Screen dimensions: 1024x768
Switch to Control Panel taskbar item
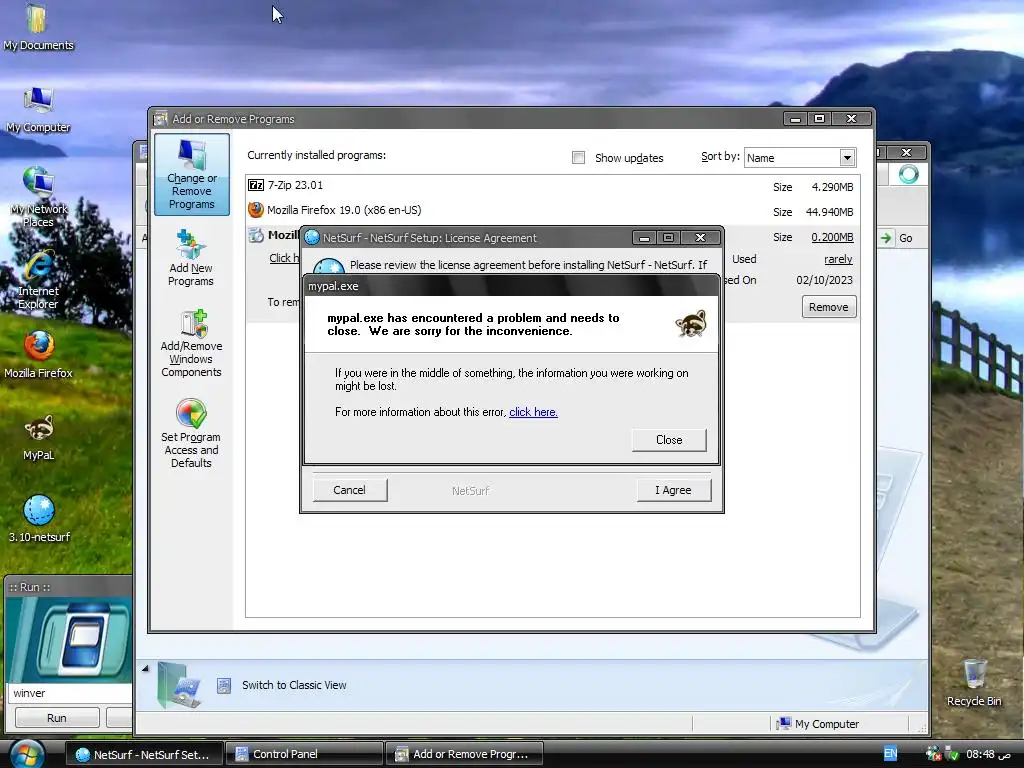304,754
